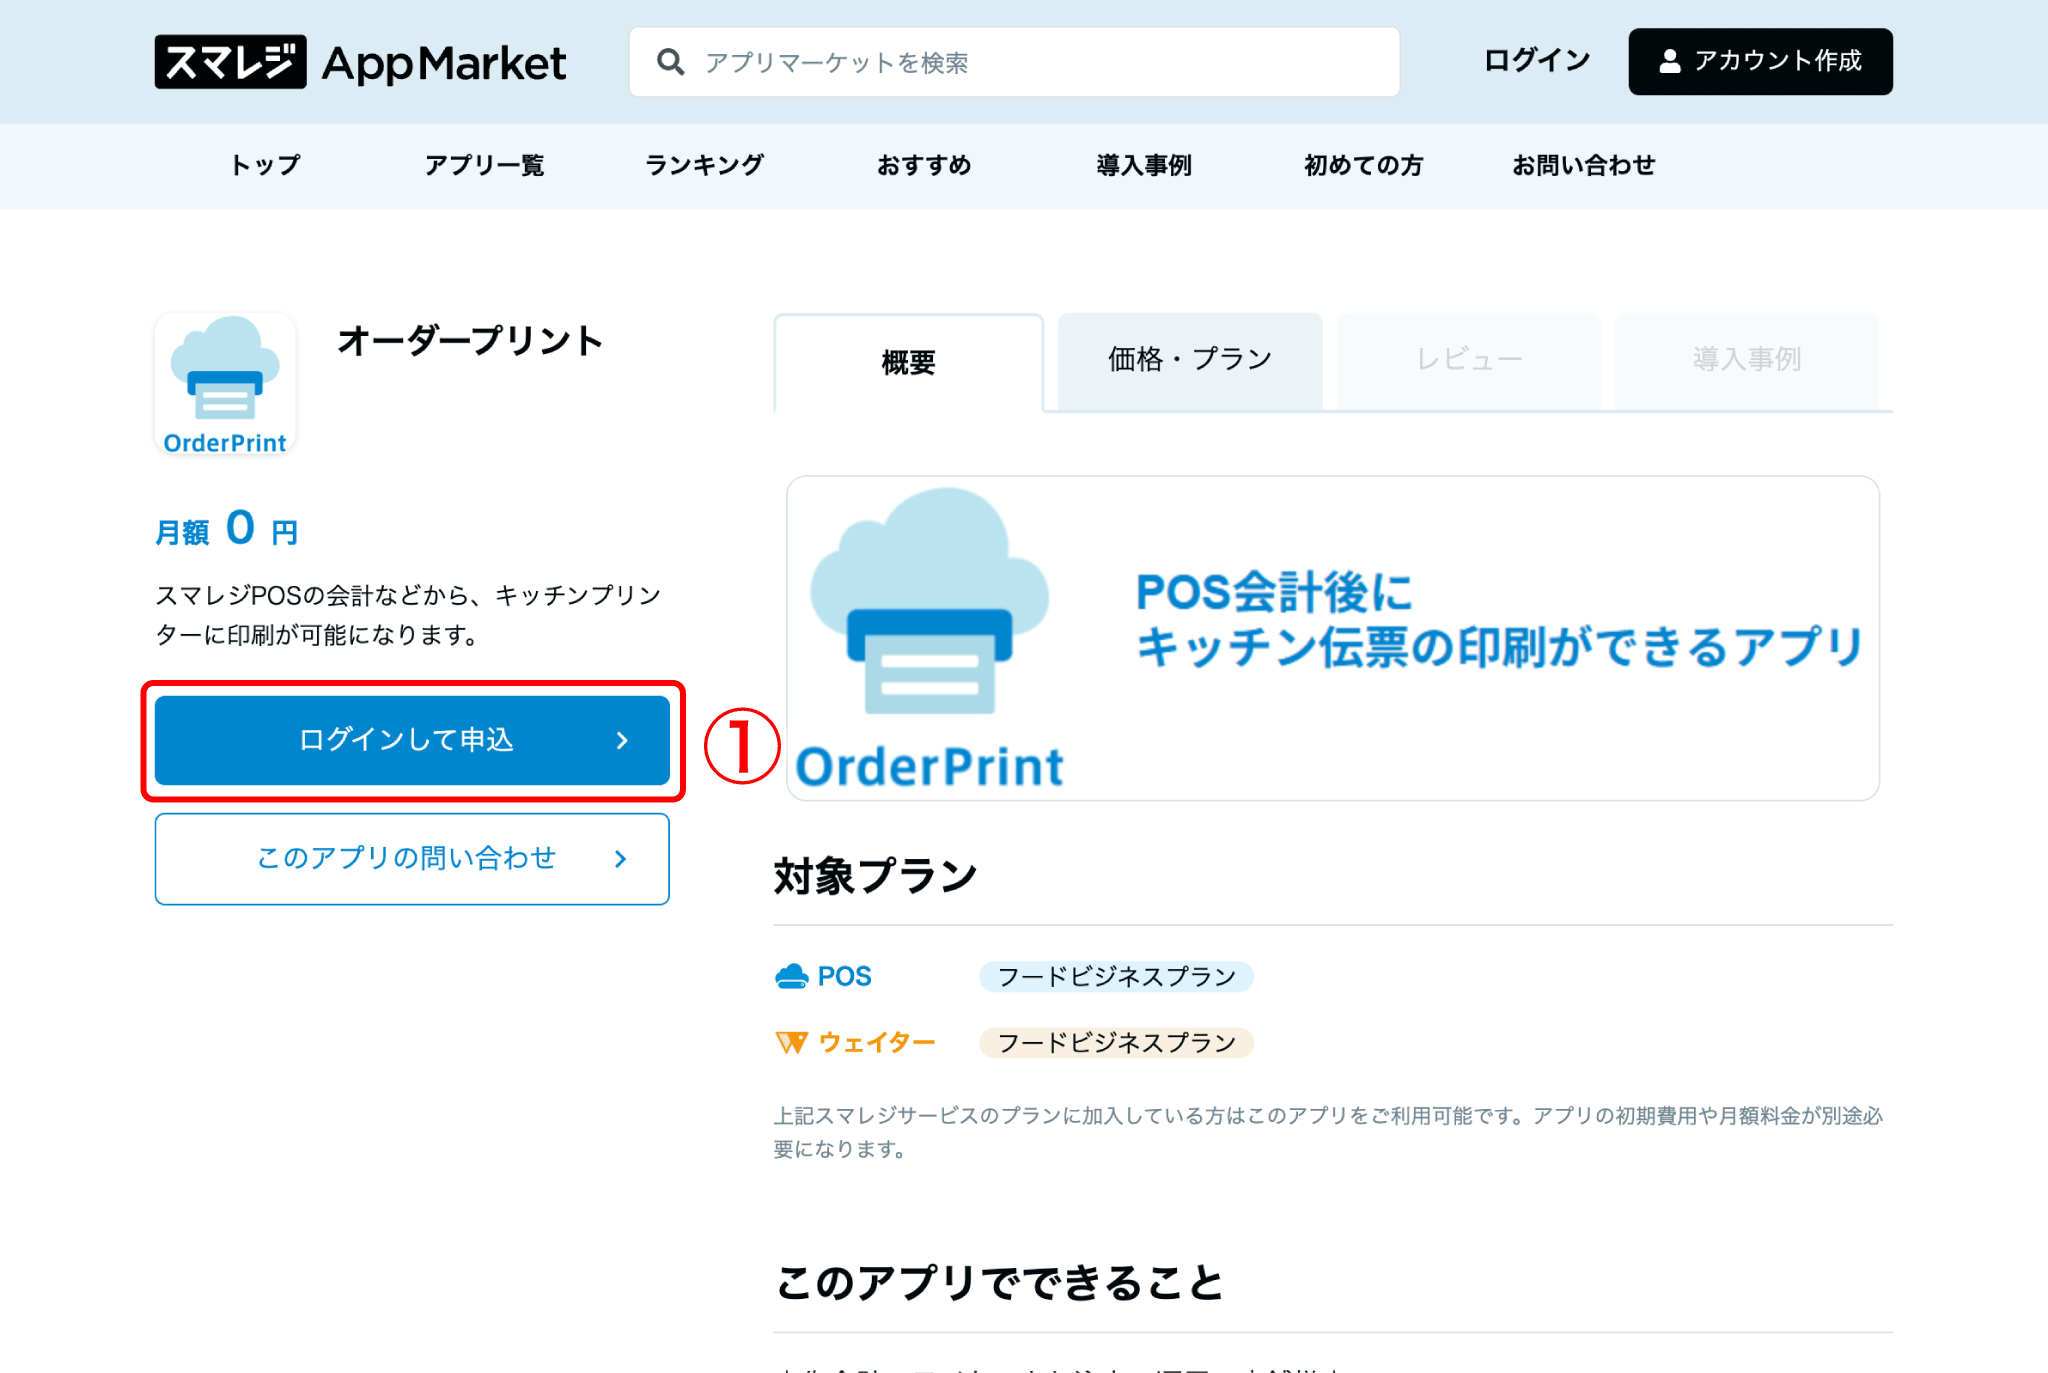Click the ログイン link in the header

(1536, 60)
